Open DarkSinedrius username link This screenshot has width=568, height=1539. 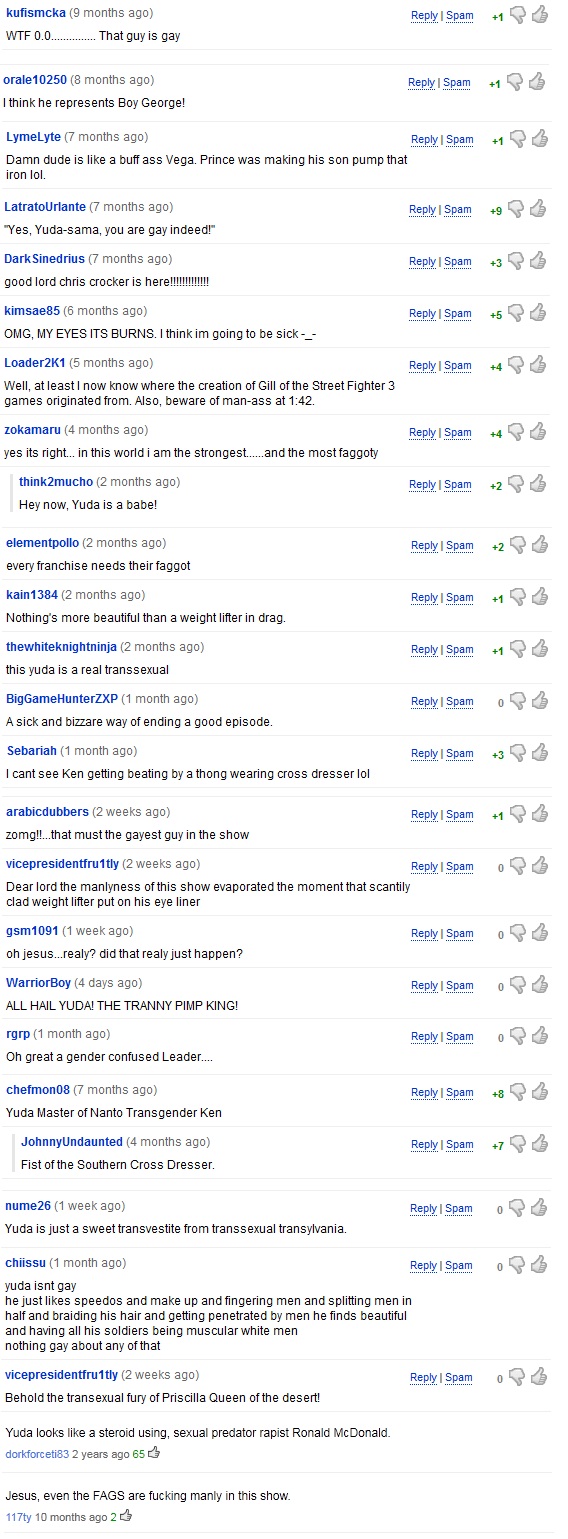(x=44, y=259)
